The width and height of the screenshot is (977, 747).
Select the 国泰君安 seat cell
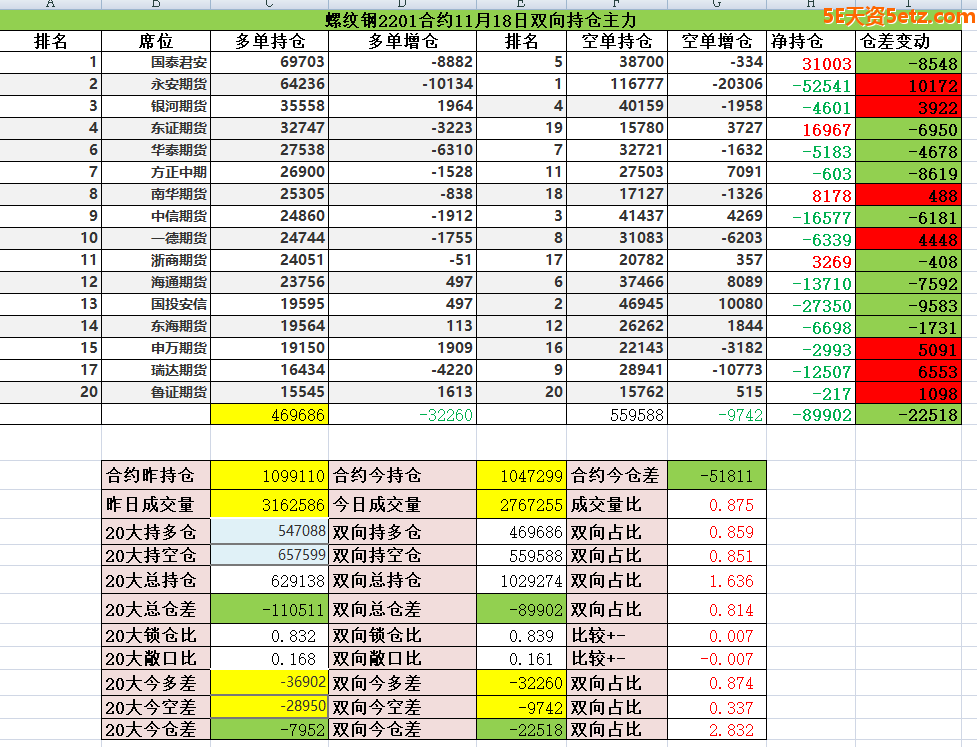pyautogui.click(x=156, y=62)
